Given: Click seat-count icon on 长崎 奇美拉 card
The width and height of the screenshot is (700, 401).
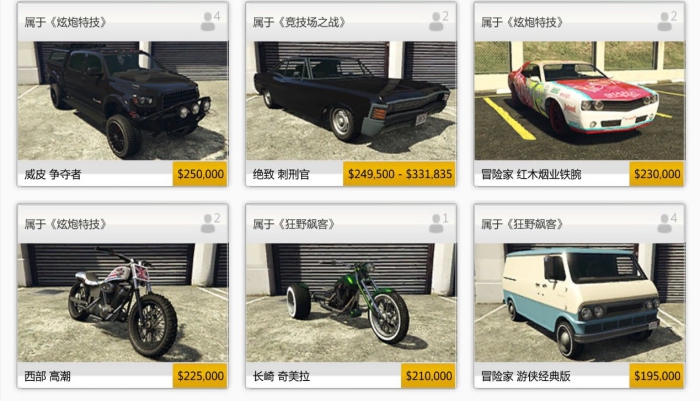Looking at the screenshot, I should pyautogui.click(x=438, y=223).
